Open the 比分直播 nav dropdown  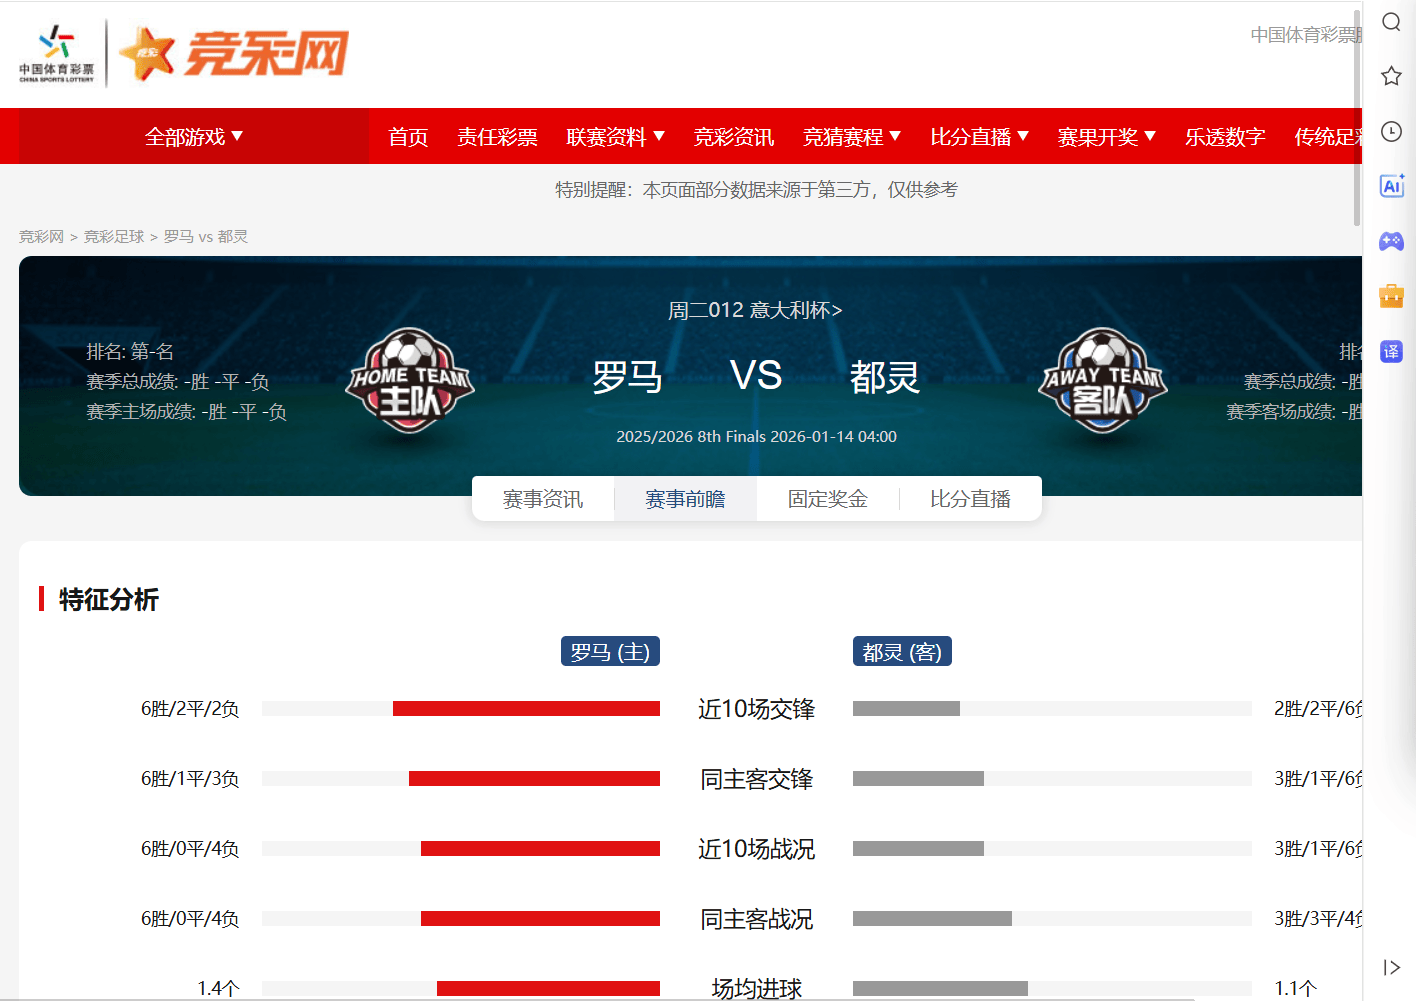point(979,137)
